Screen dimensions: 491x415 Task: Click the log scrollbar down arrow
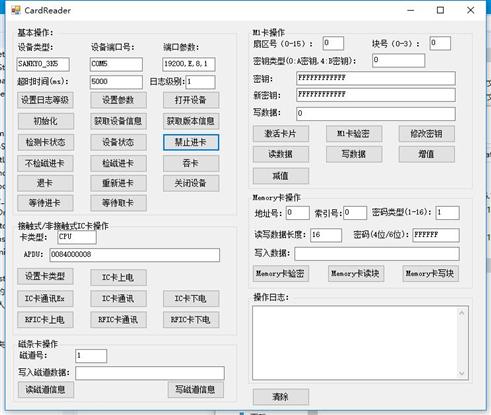(462, 373)
